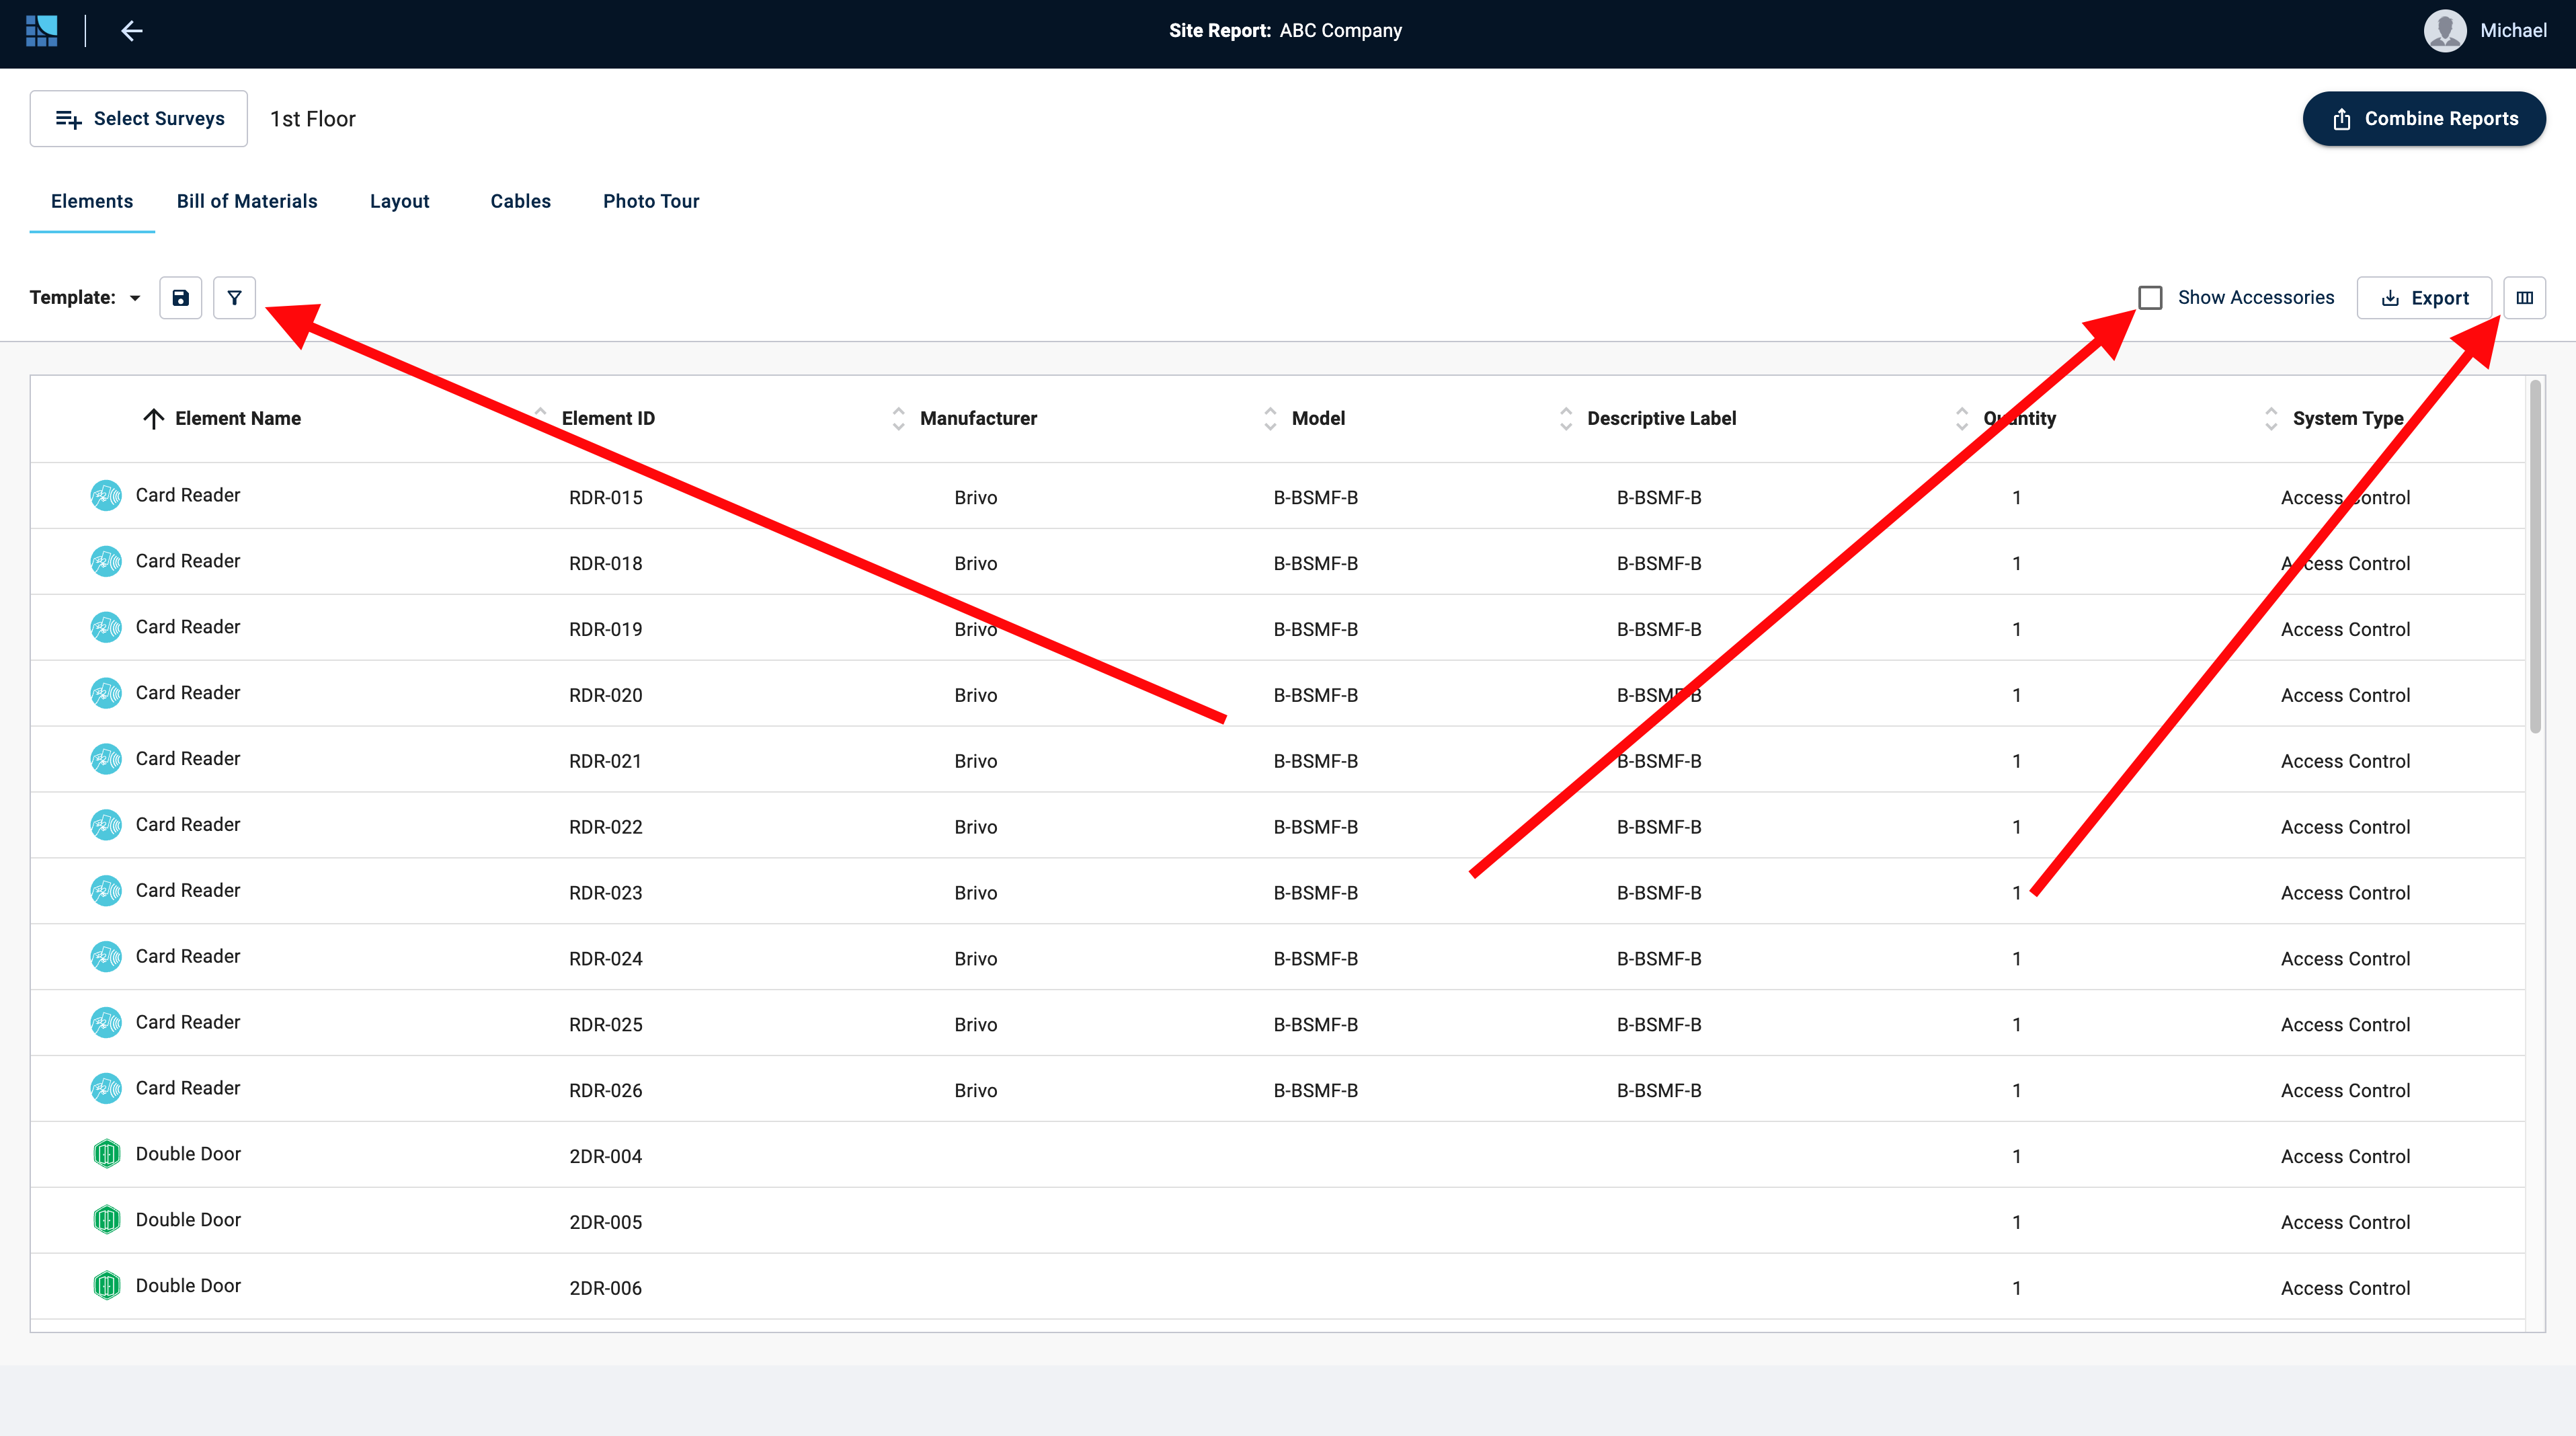Click the Card Reader icon for RDR-026

click(106, 1088)
